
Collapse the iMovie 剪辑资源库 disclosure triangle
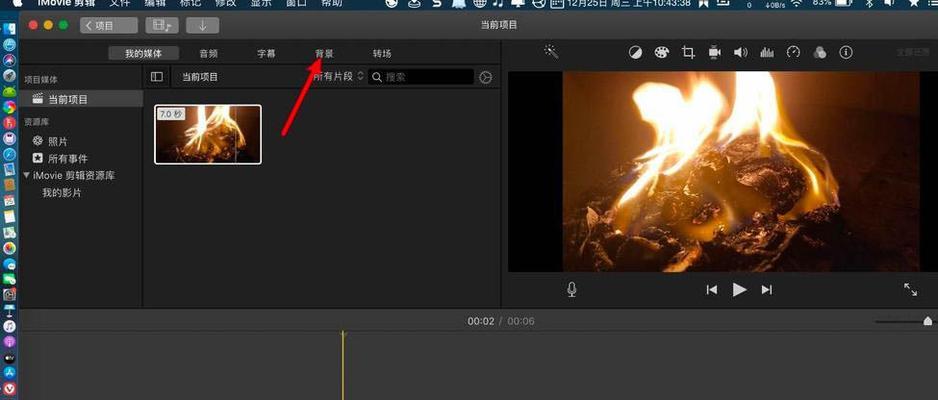26,175
